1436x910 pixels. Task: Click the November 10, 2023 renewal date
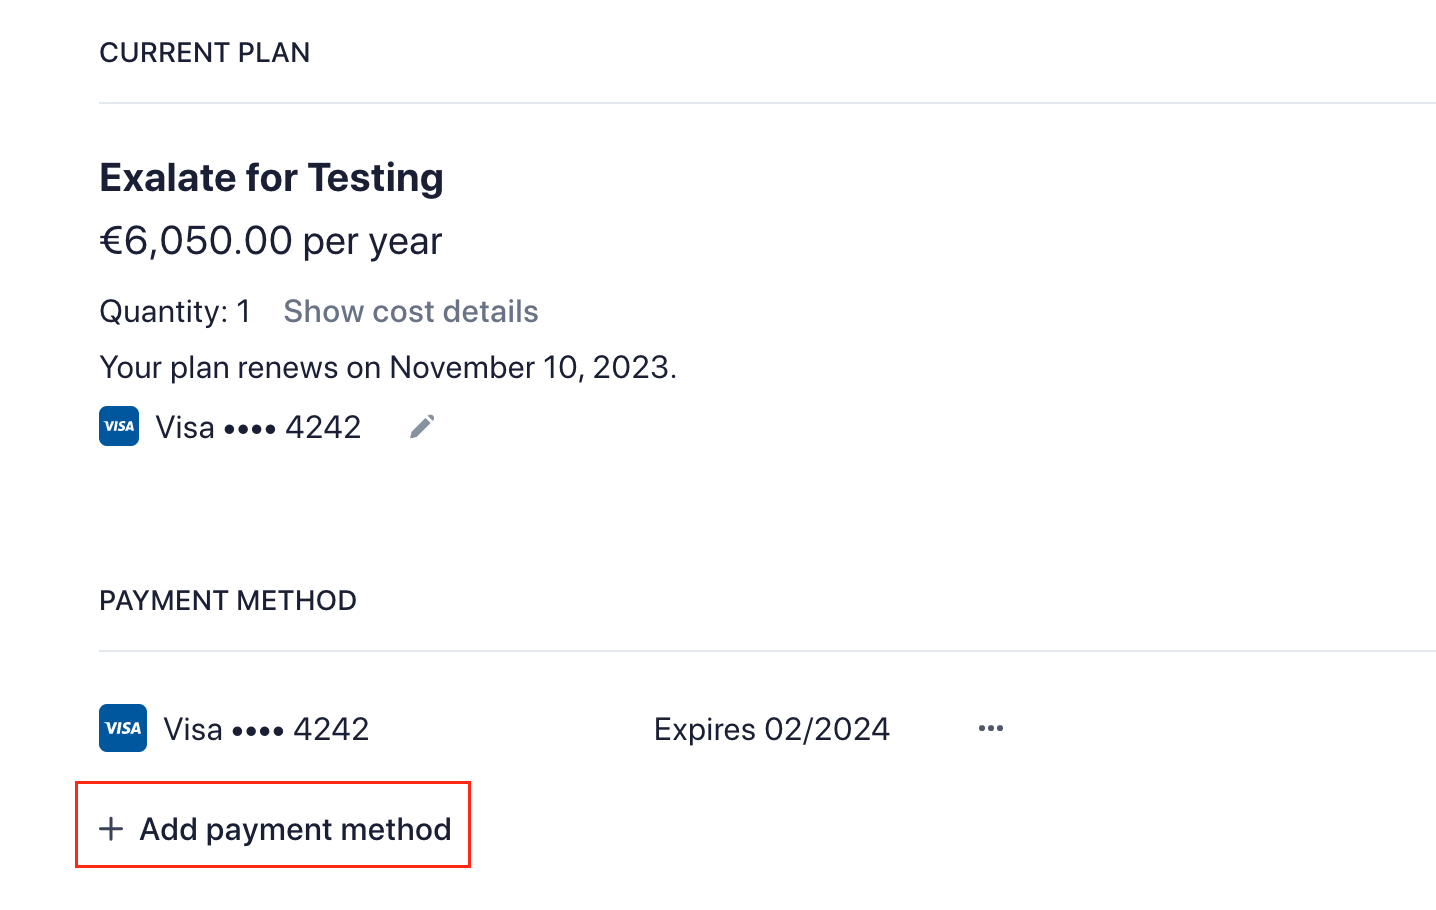530,368
